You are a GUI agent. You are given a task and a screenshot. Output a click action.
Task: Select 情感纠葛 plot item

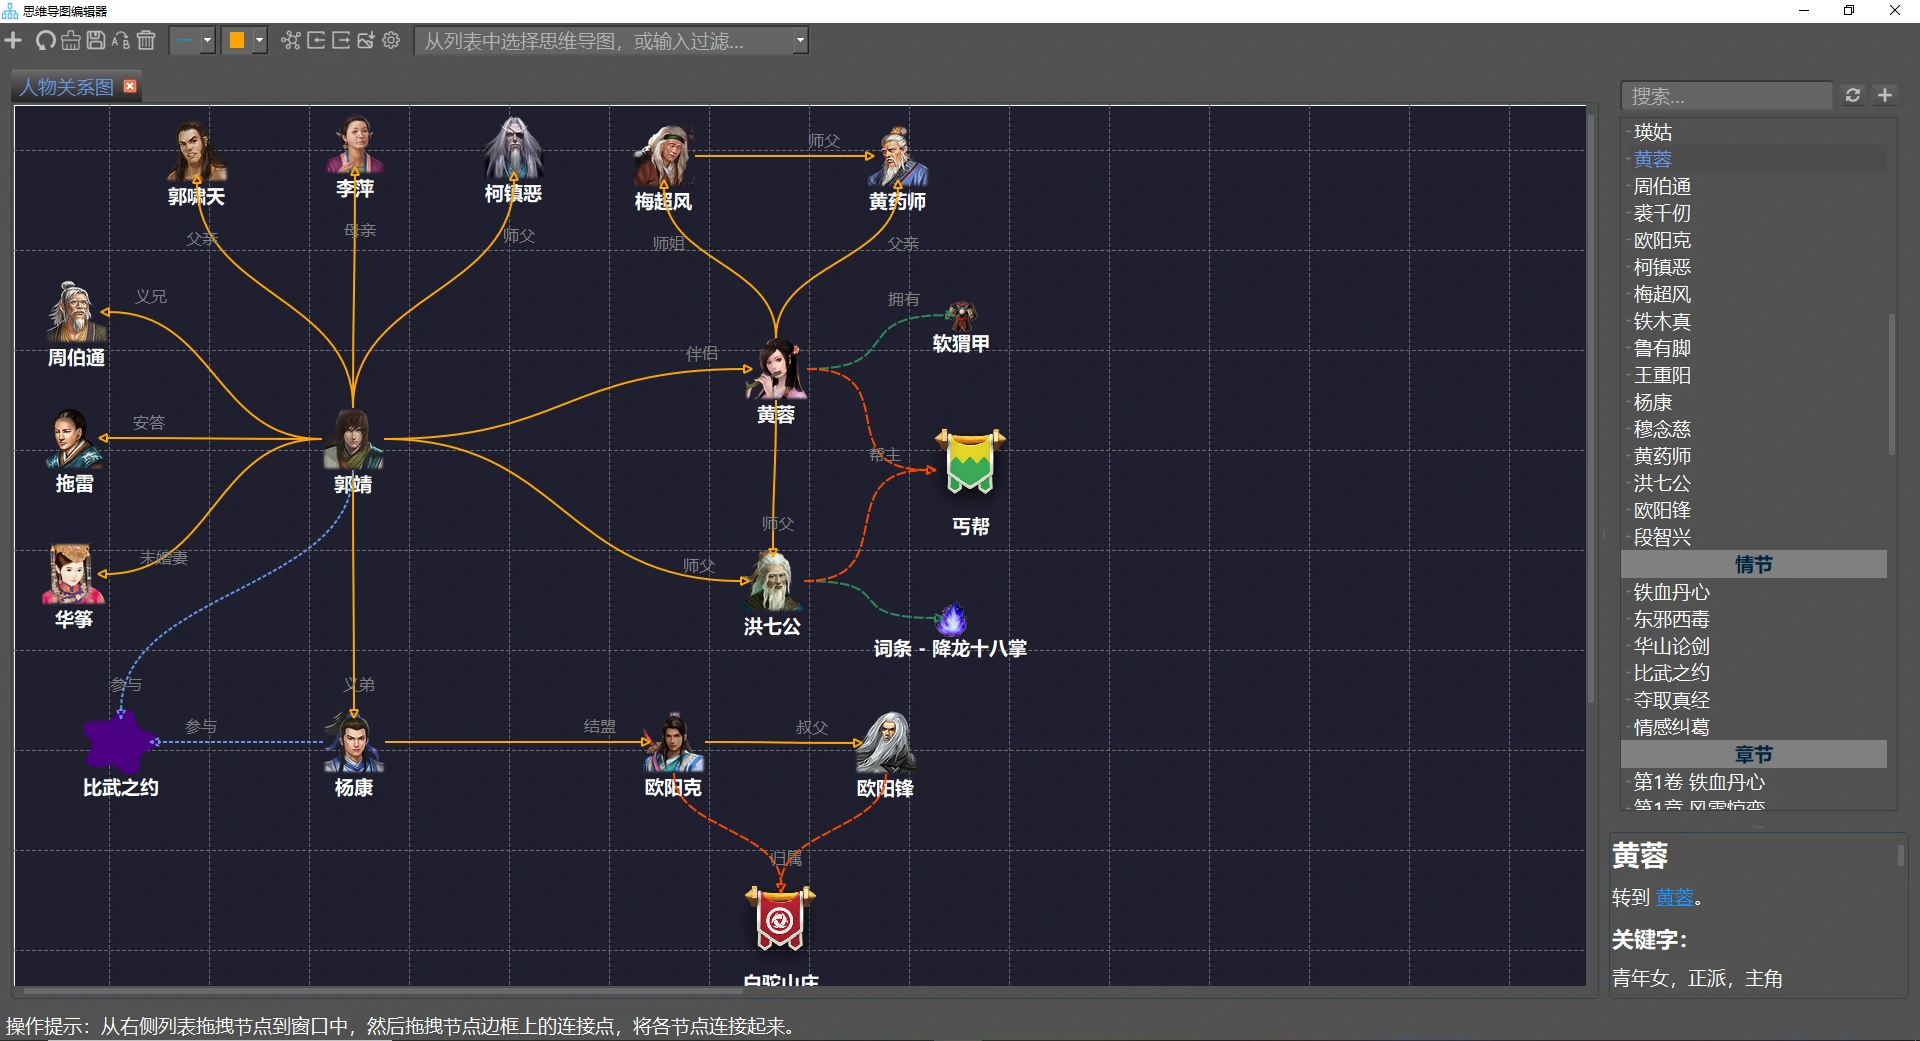(1671, 727)
